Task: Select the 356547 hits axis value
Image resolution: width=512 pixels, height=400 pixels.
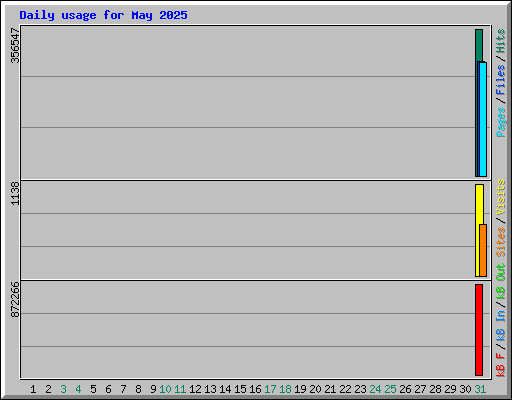Action: click(15, 45)
